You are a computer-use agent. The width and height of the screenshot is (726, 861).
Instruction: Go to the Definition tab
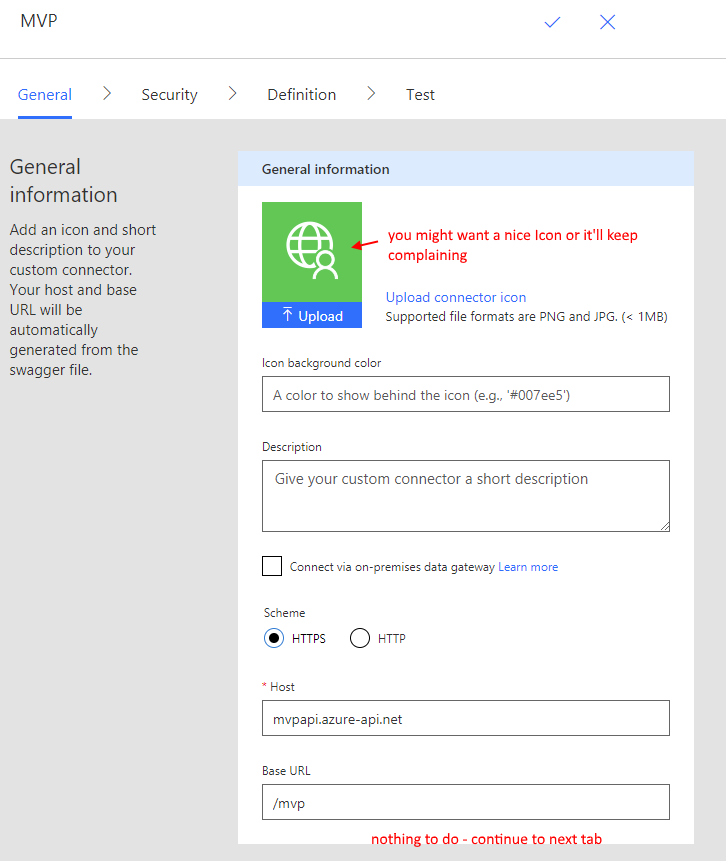301,95
